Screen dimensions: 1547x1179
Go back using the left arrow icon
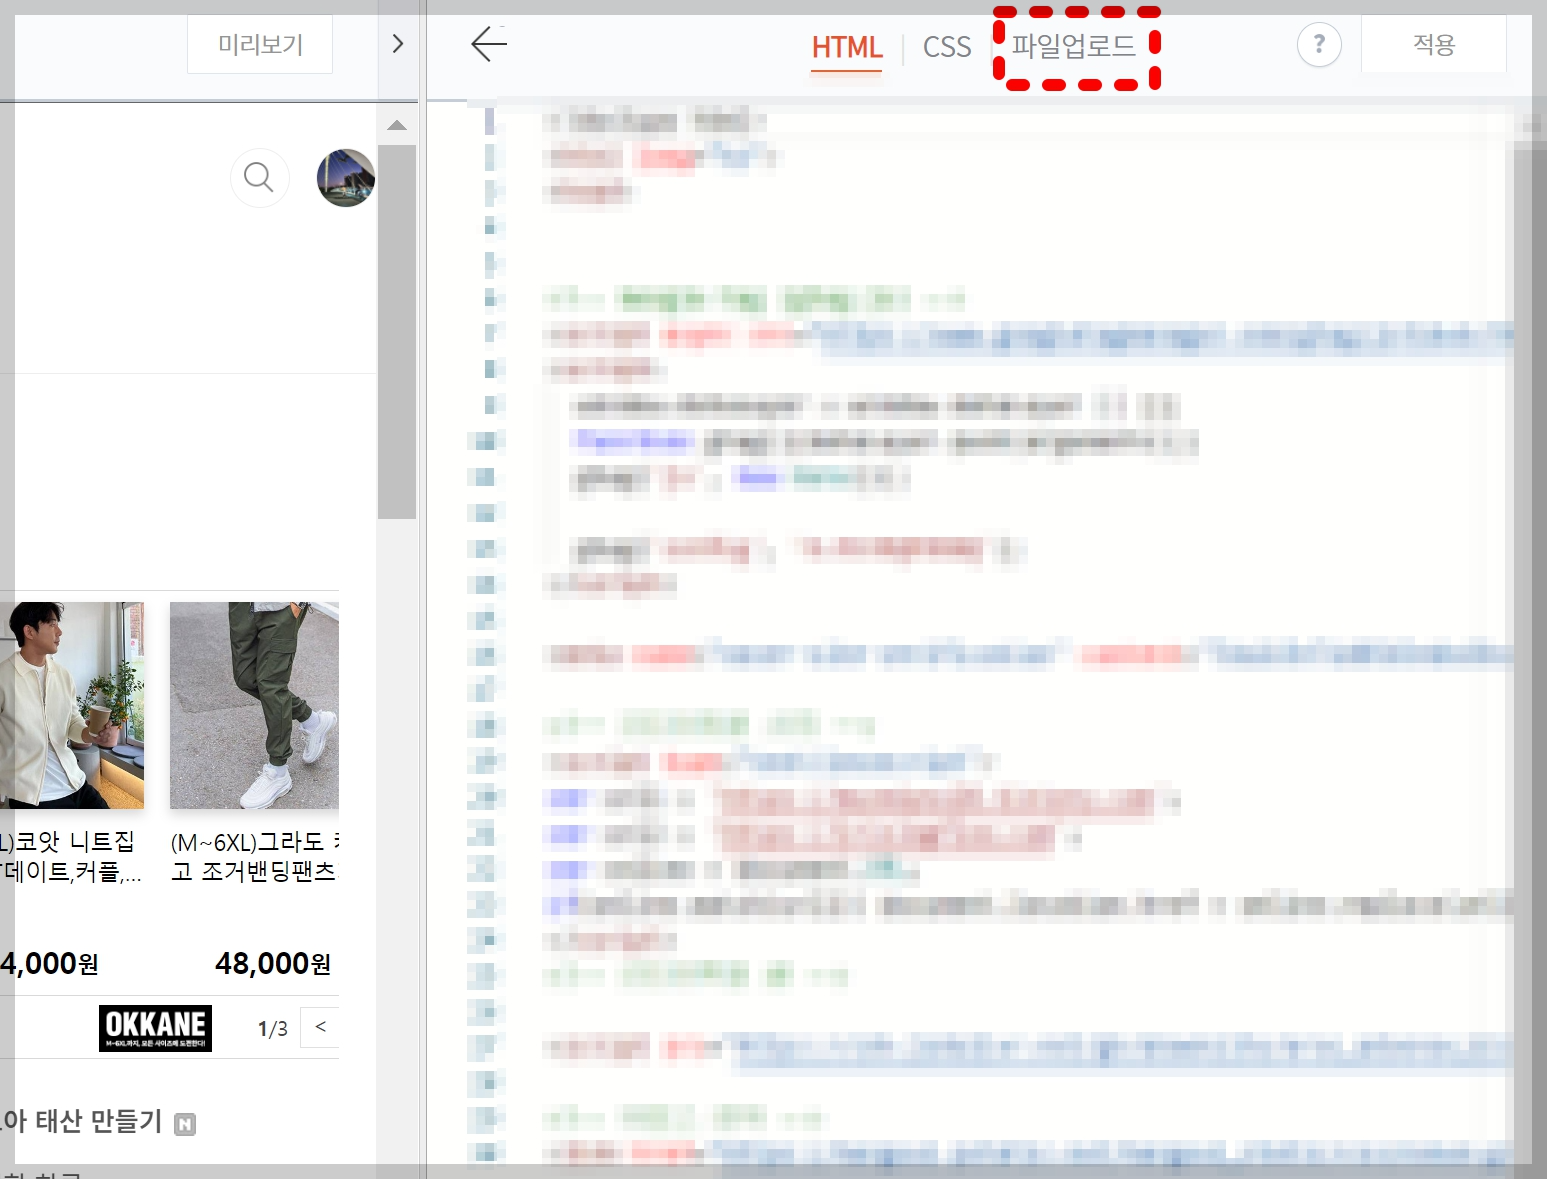click(x=489, y=44)
